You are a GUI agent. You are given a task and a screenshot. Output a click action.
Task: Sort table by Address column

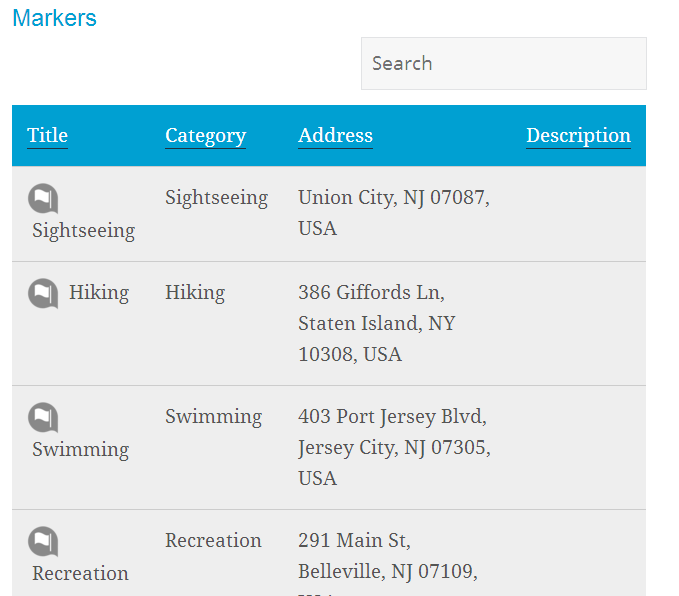pyautogui.click(x=335, y=136)
